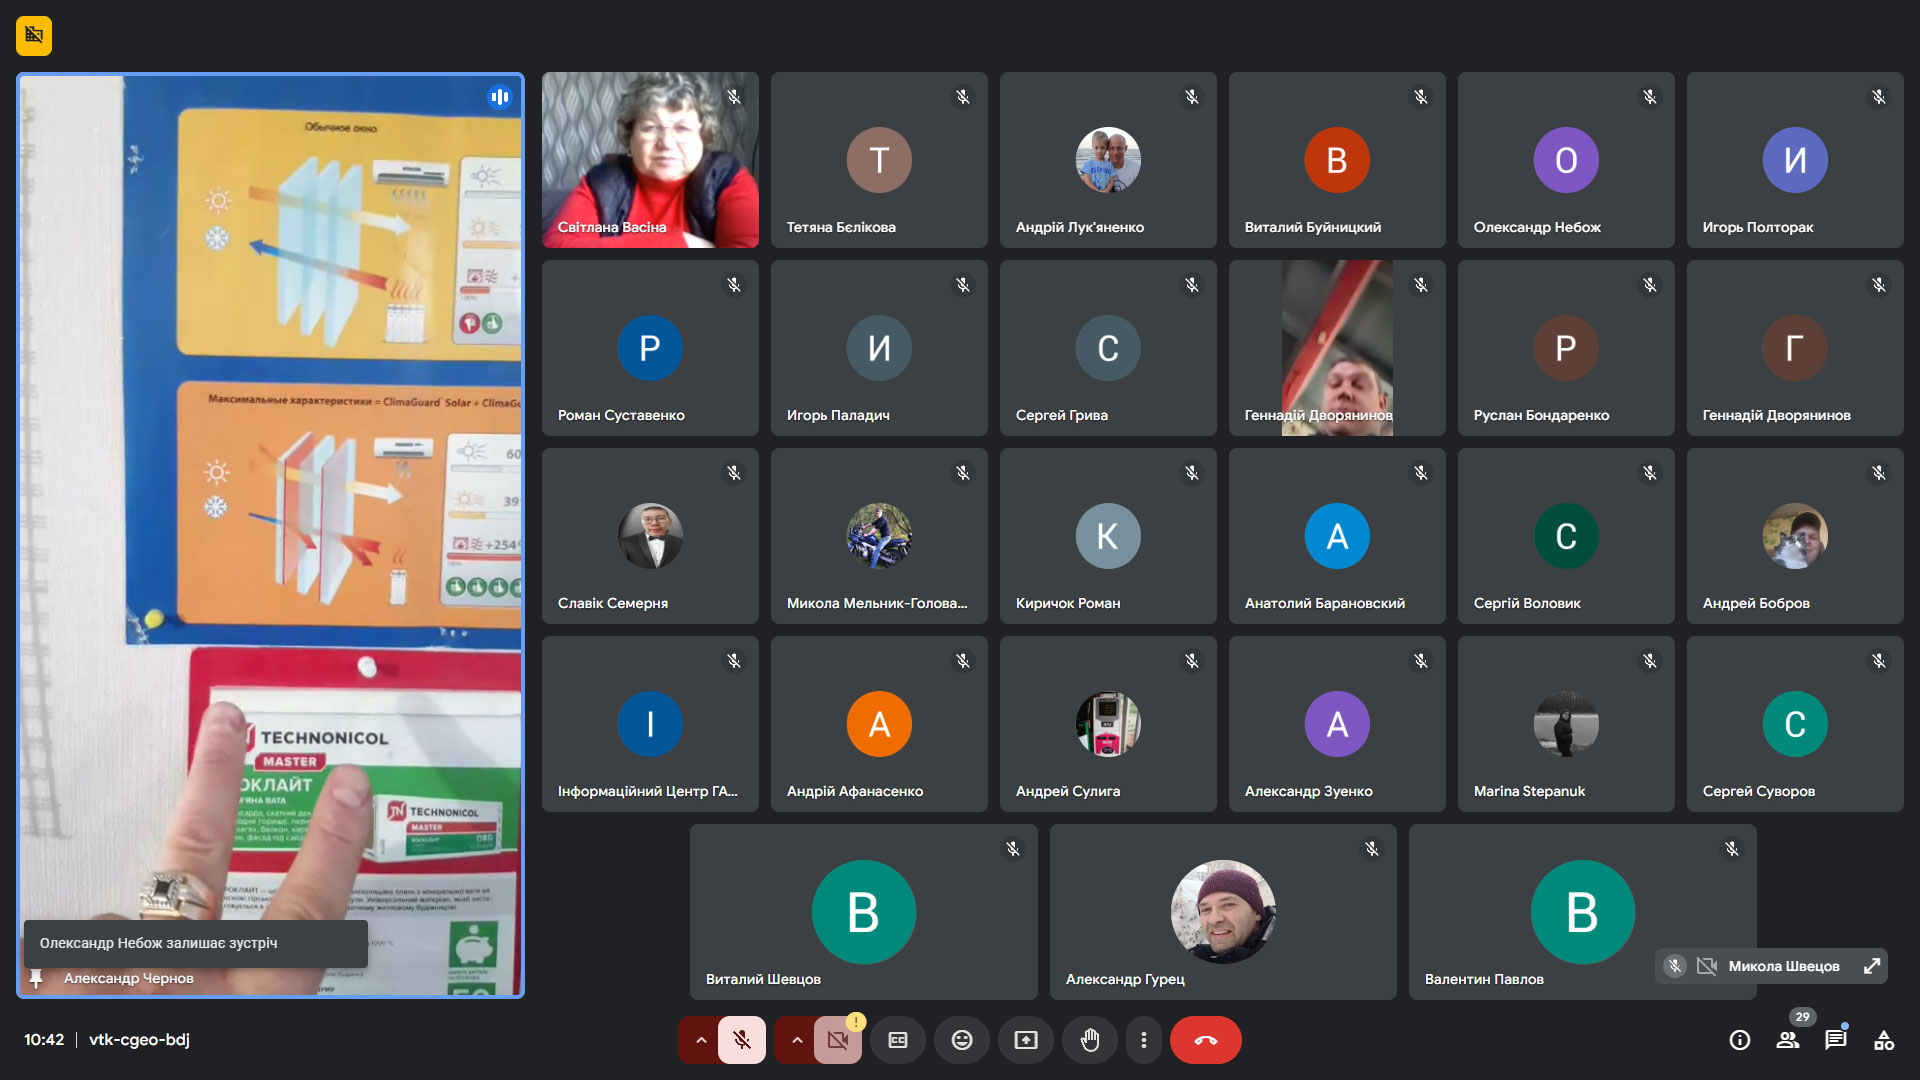Open the chat panel
Screen dimensions: 1920x1080
[x=1836, y=1040]
